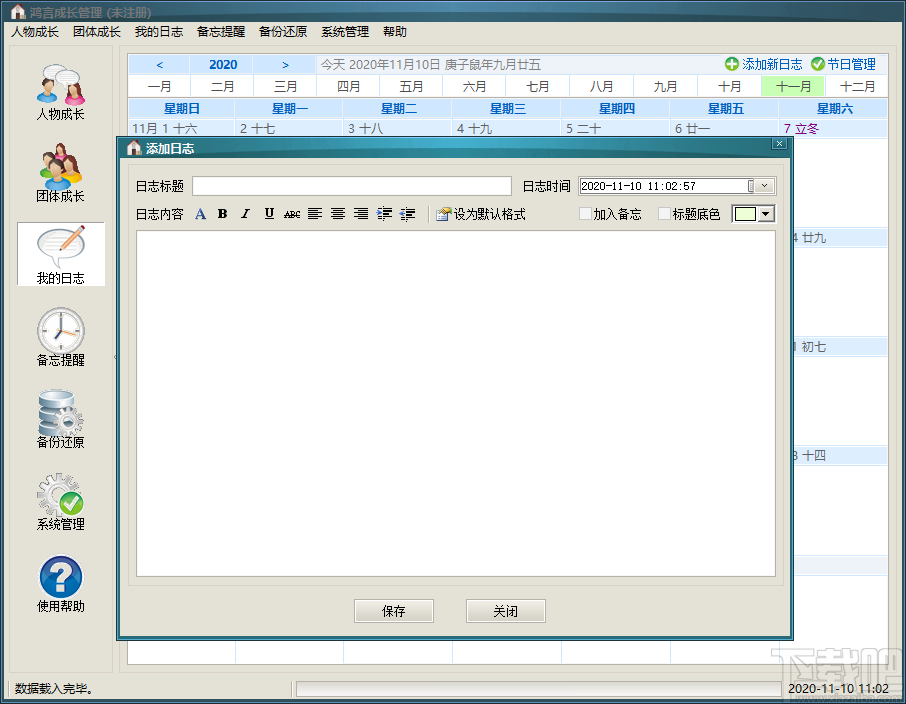Open 使用帮助 question mark icon
Screen dimensions: 906x704
[x=60, y=580]
